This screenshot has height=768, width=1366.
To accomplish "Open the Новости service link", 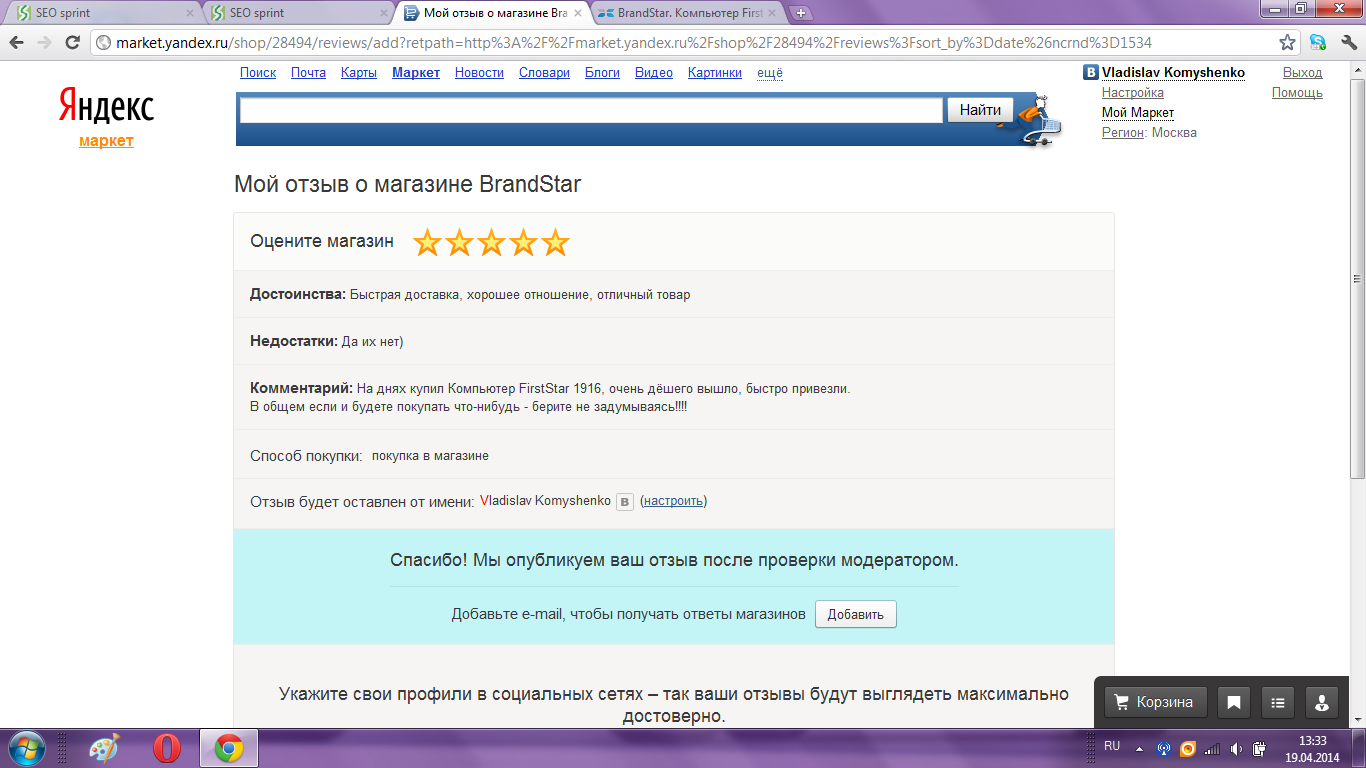I will (x=479, y=73).
